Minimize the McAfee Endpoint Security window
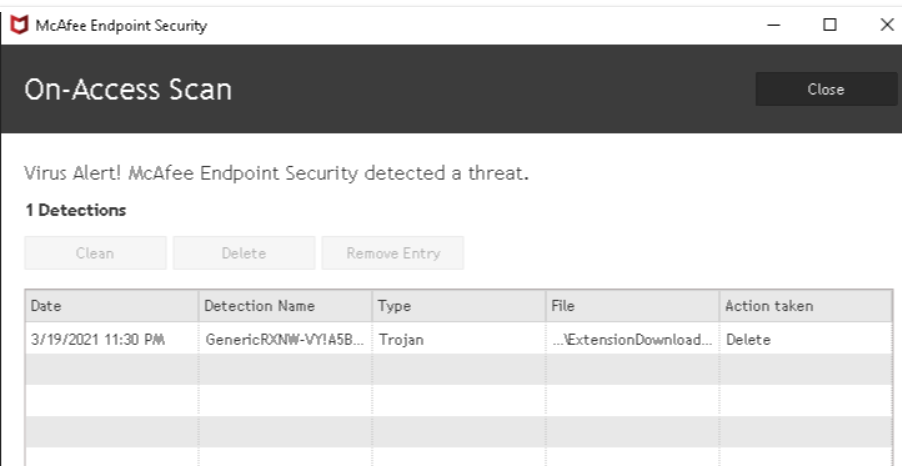This screenshot has height=466, width=902. coord(774,25)
